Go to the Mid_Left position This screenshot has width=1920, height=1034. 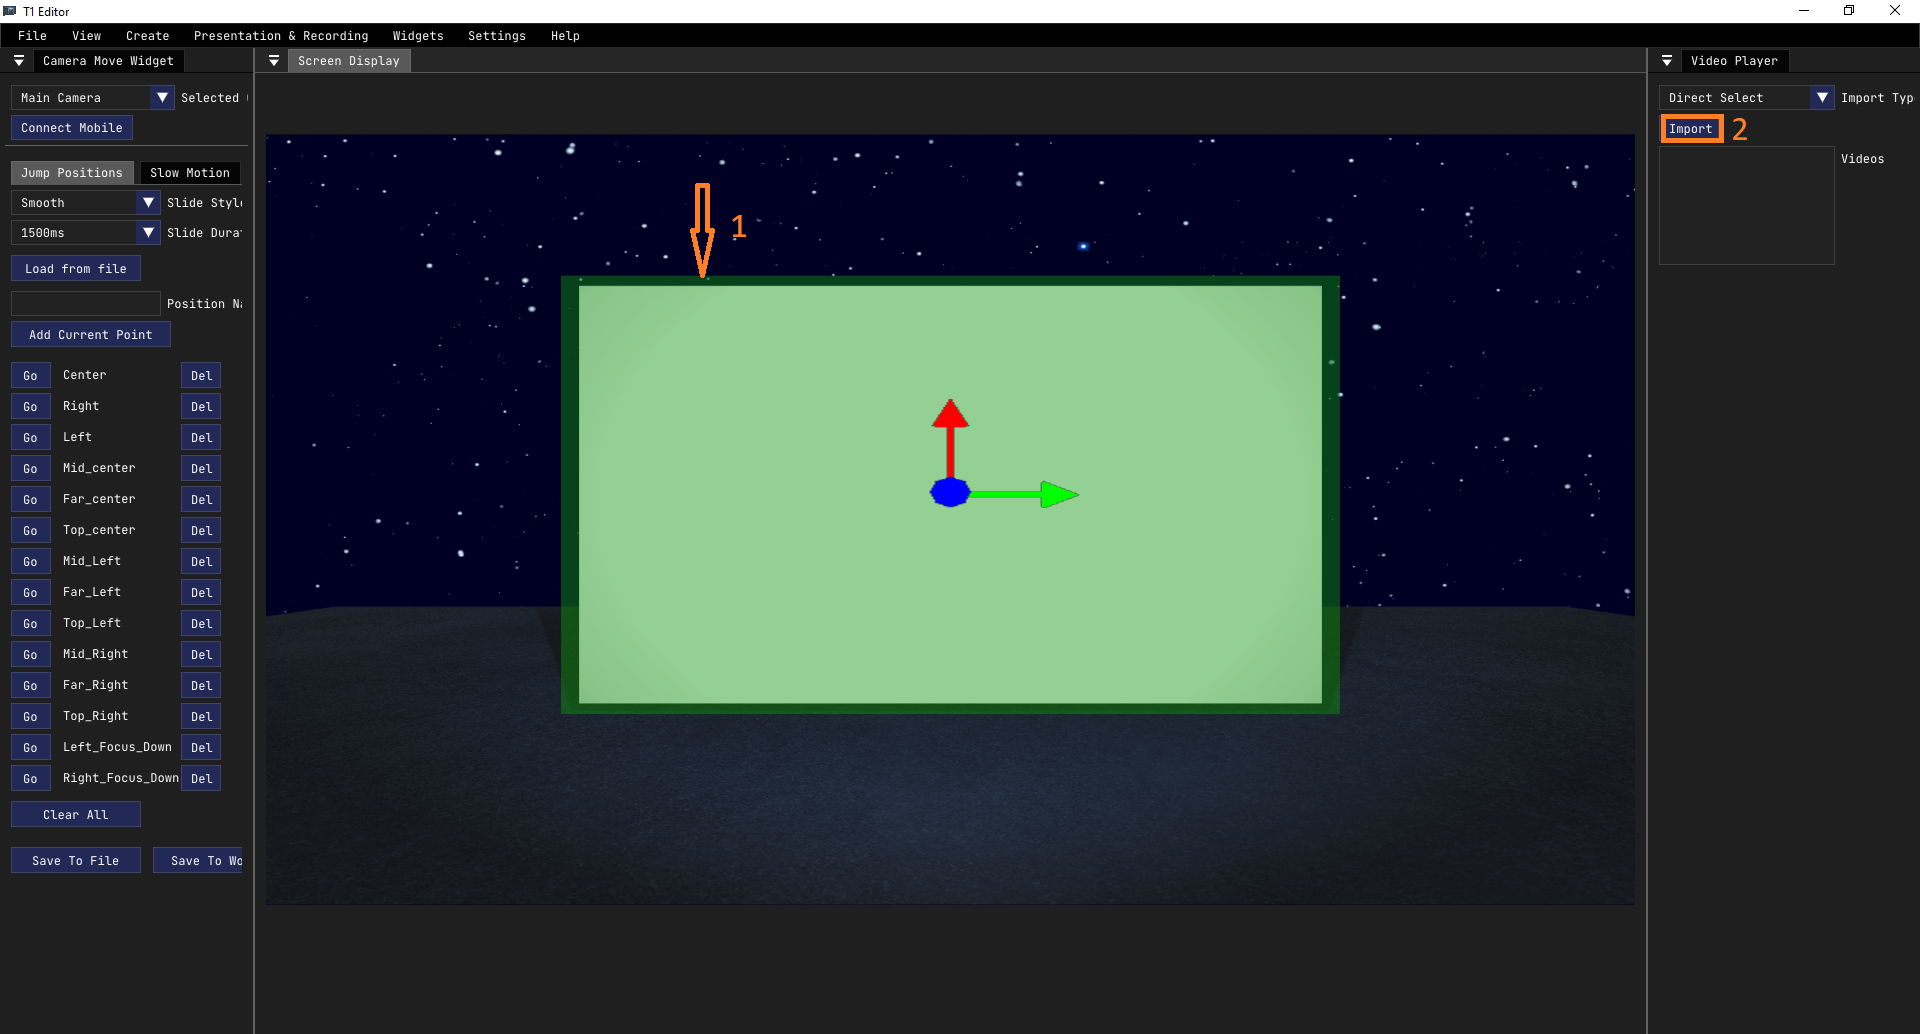tap(31, 562)
